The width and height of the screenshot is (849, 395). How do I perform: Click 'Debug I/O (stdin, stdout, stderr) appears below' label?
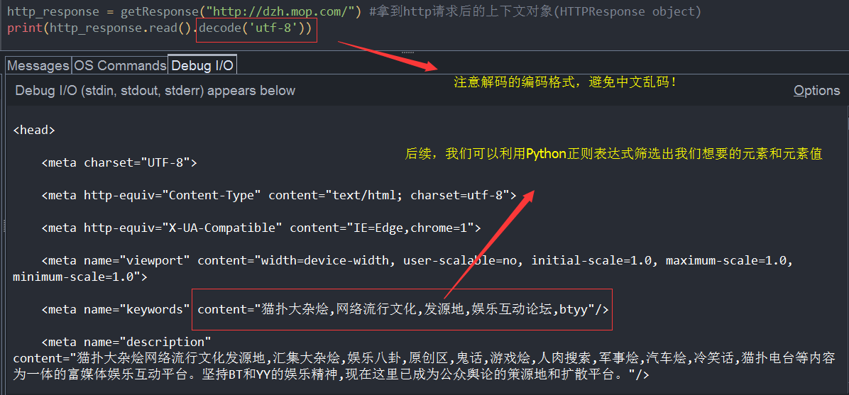coord(155,90)
